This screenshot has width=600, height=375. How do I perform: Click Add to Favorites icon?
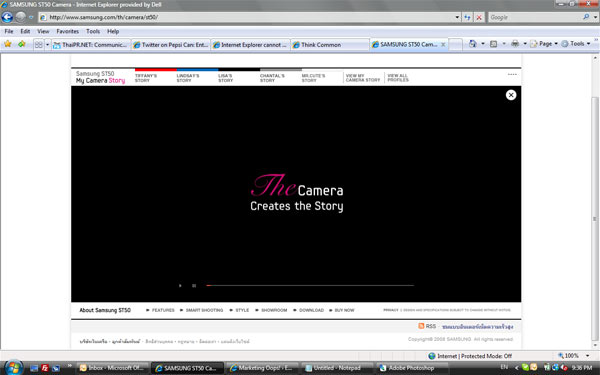(x=21, y=44)
